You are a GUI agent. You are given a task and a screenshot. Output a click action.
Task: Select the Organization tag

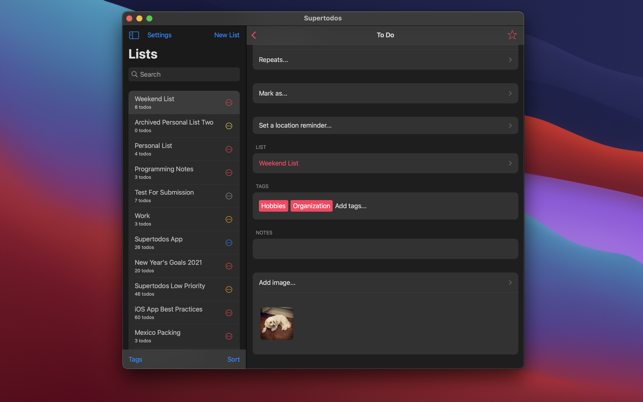coord(311,206)
